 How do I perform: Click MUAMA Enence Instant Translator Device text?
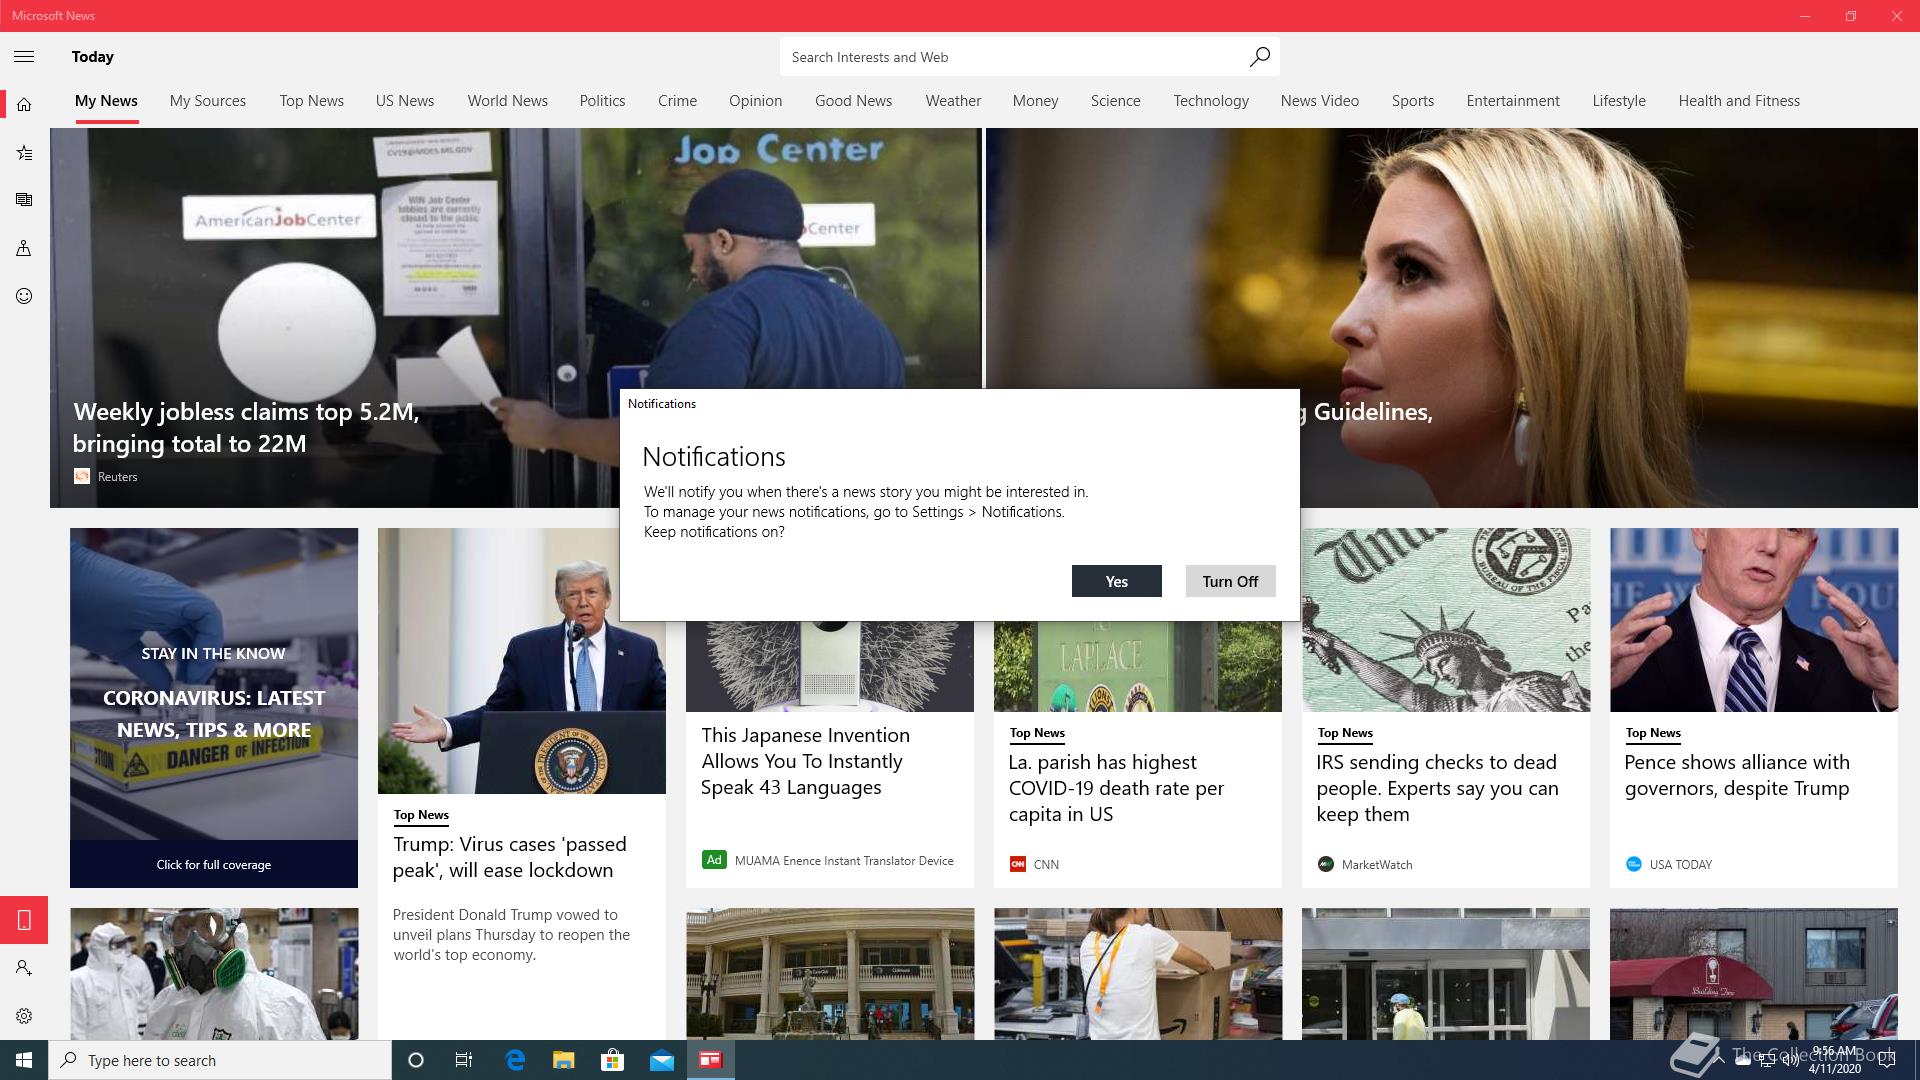pyautogui.click(x=844, y=860)
